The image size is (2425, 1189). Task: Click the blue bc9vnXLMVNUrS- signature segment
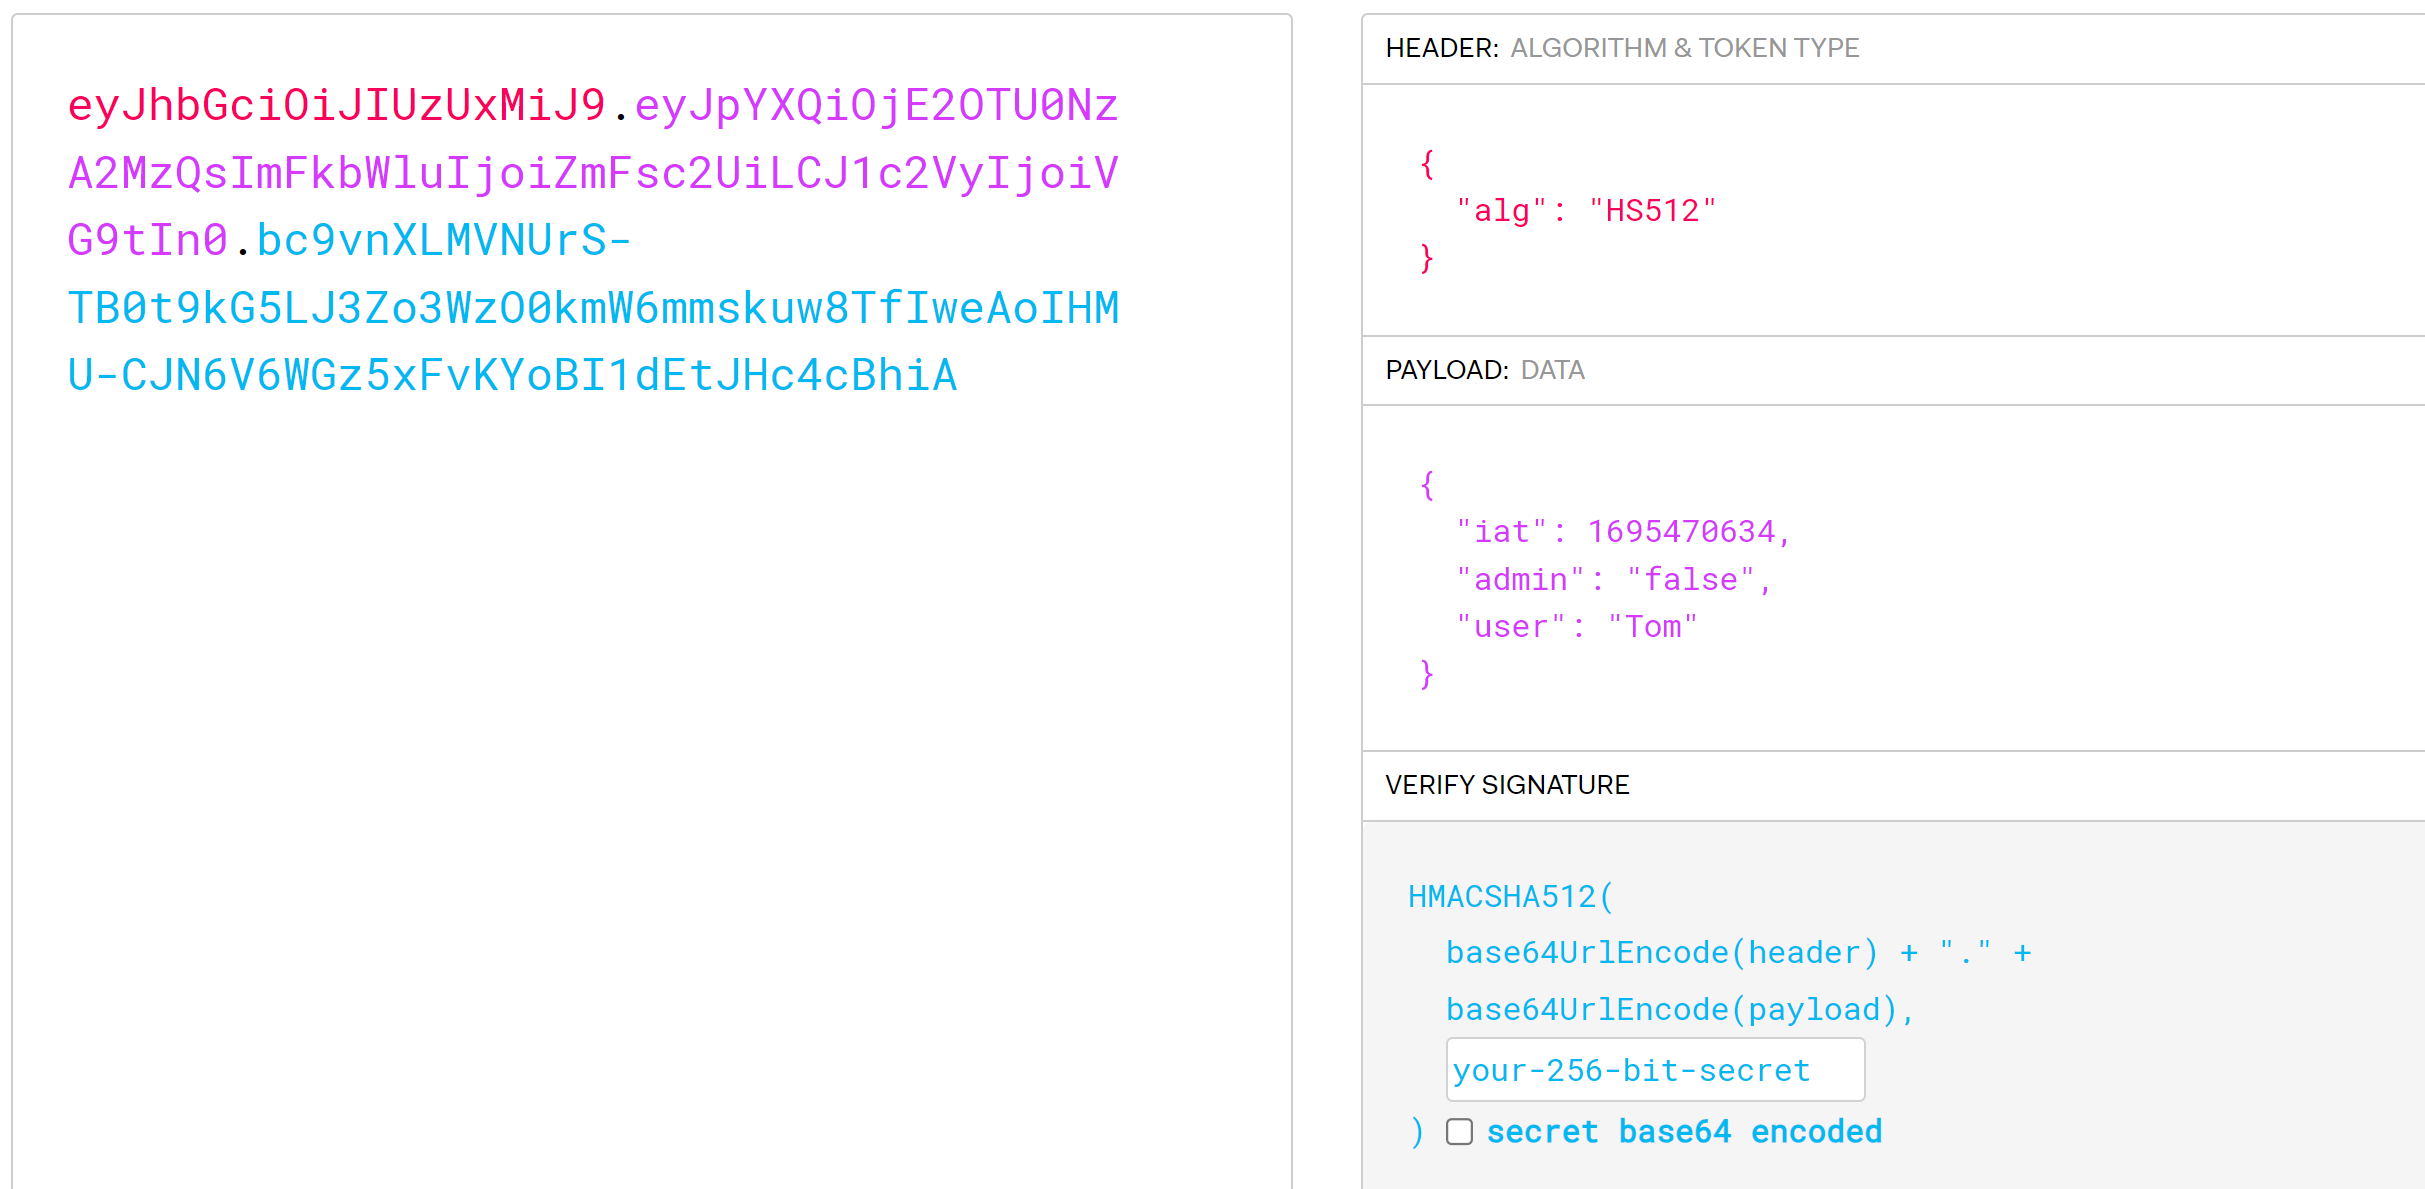(444, 241)
